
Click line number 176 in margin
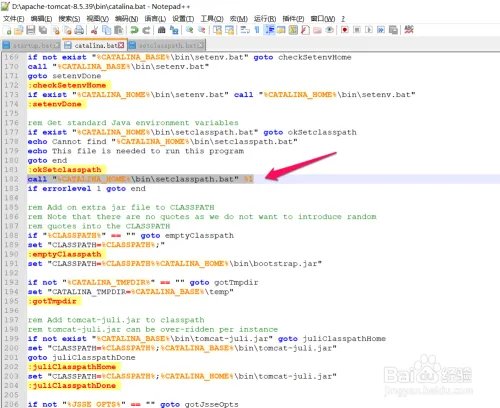point(11,123)
